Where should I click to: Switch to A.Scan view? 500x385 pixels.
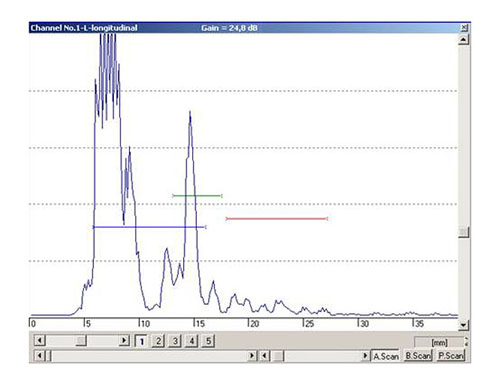(x=386, y=356)
